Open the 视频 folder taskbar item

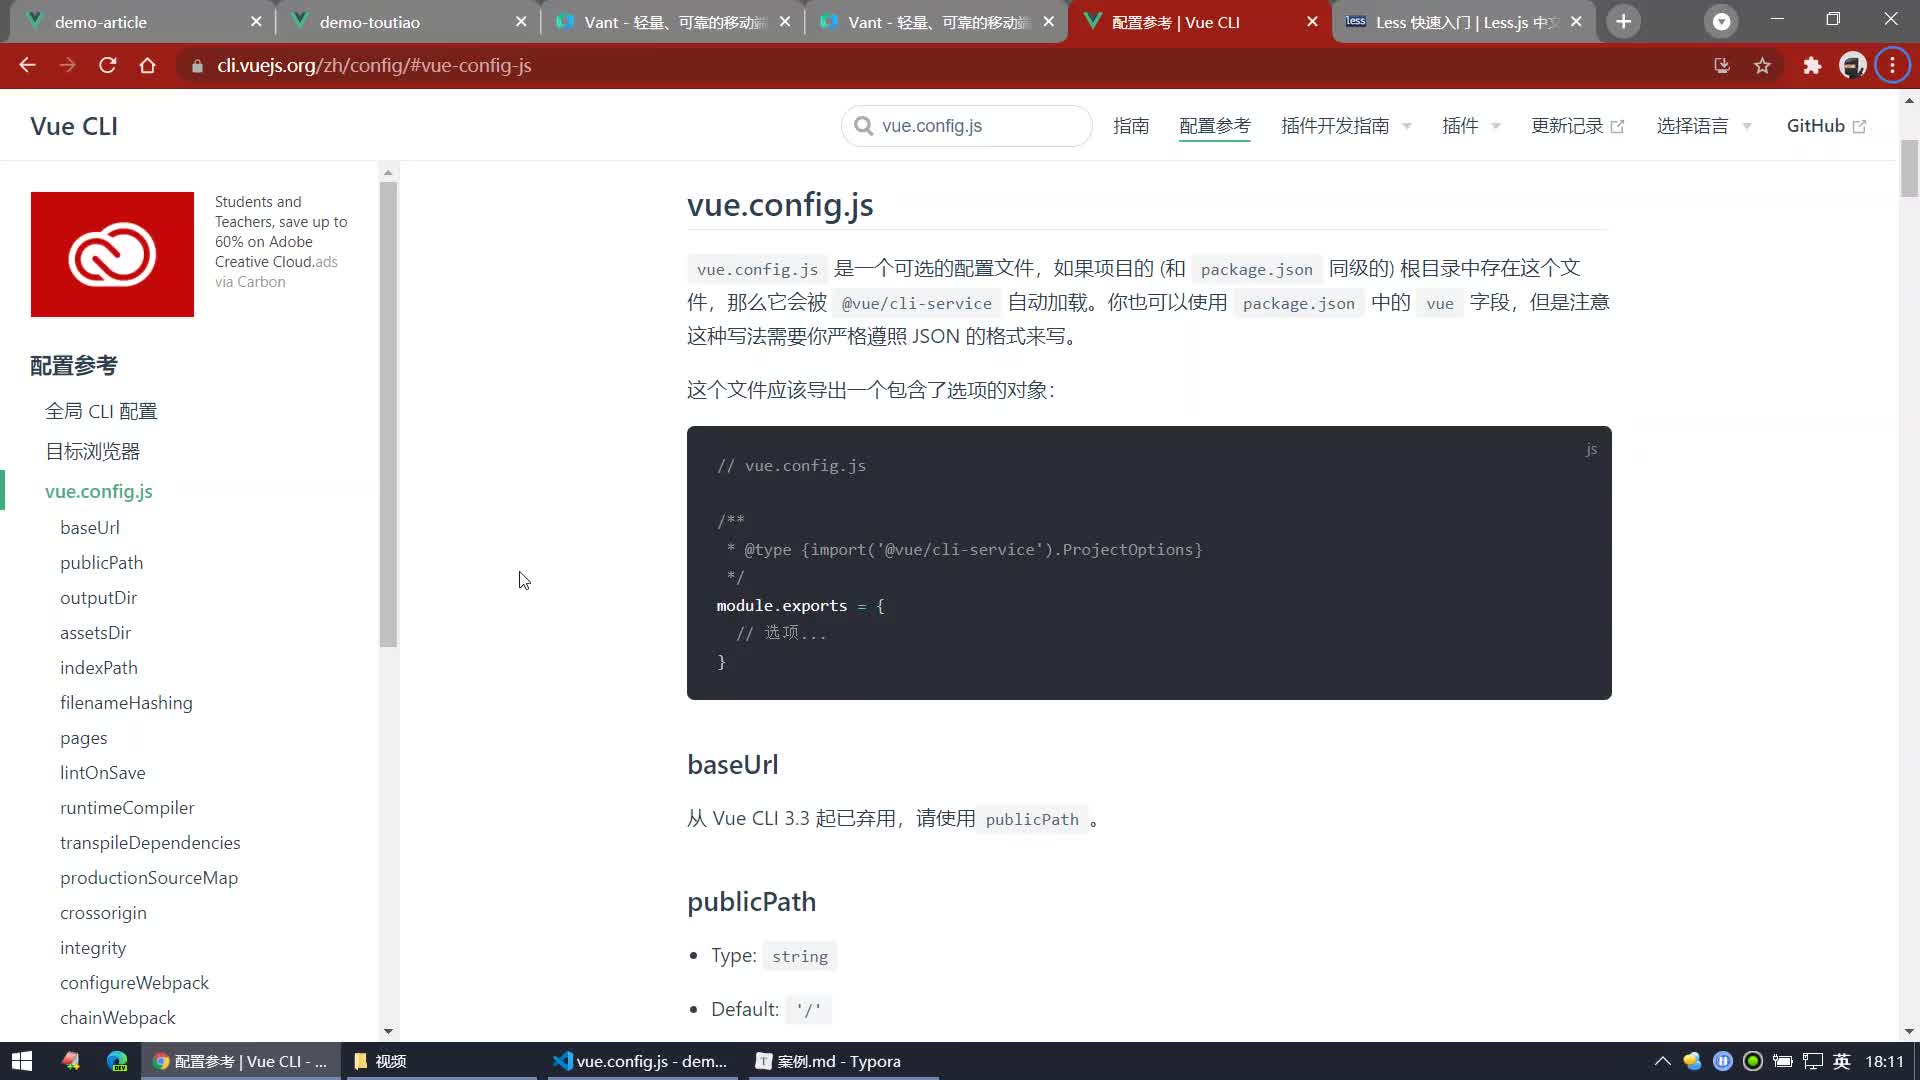coord(442,1061)
